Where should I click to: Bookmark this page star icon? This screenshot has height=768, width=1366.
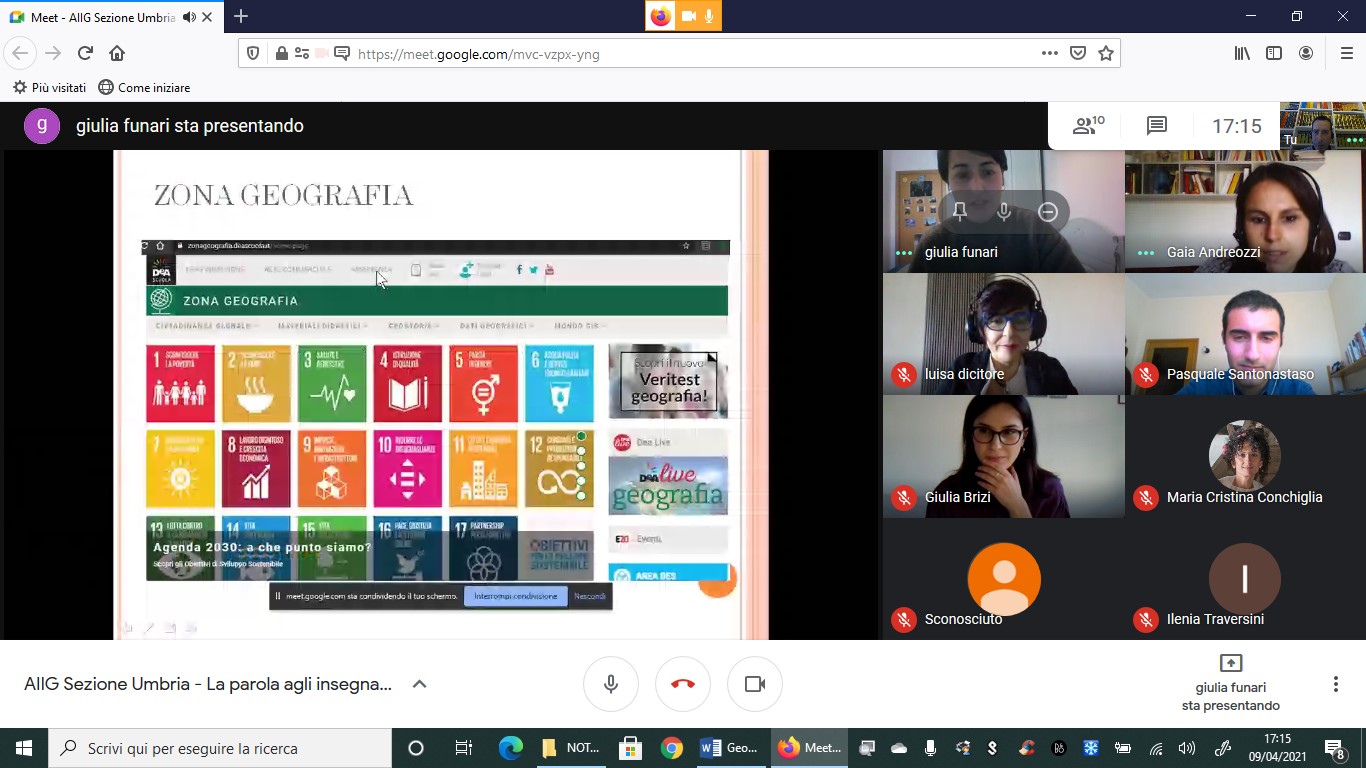[1106, 54]
